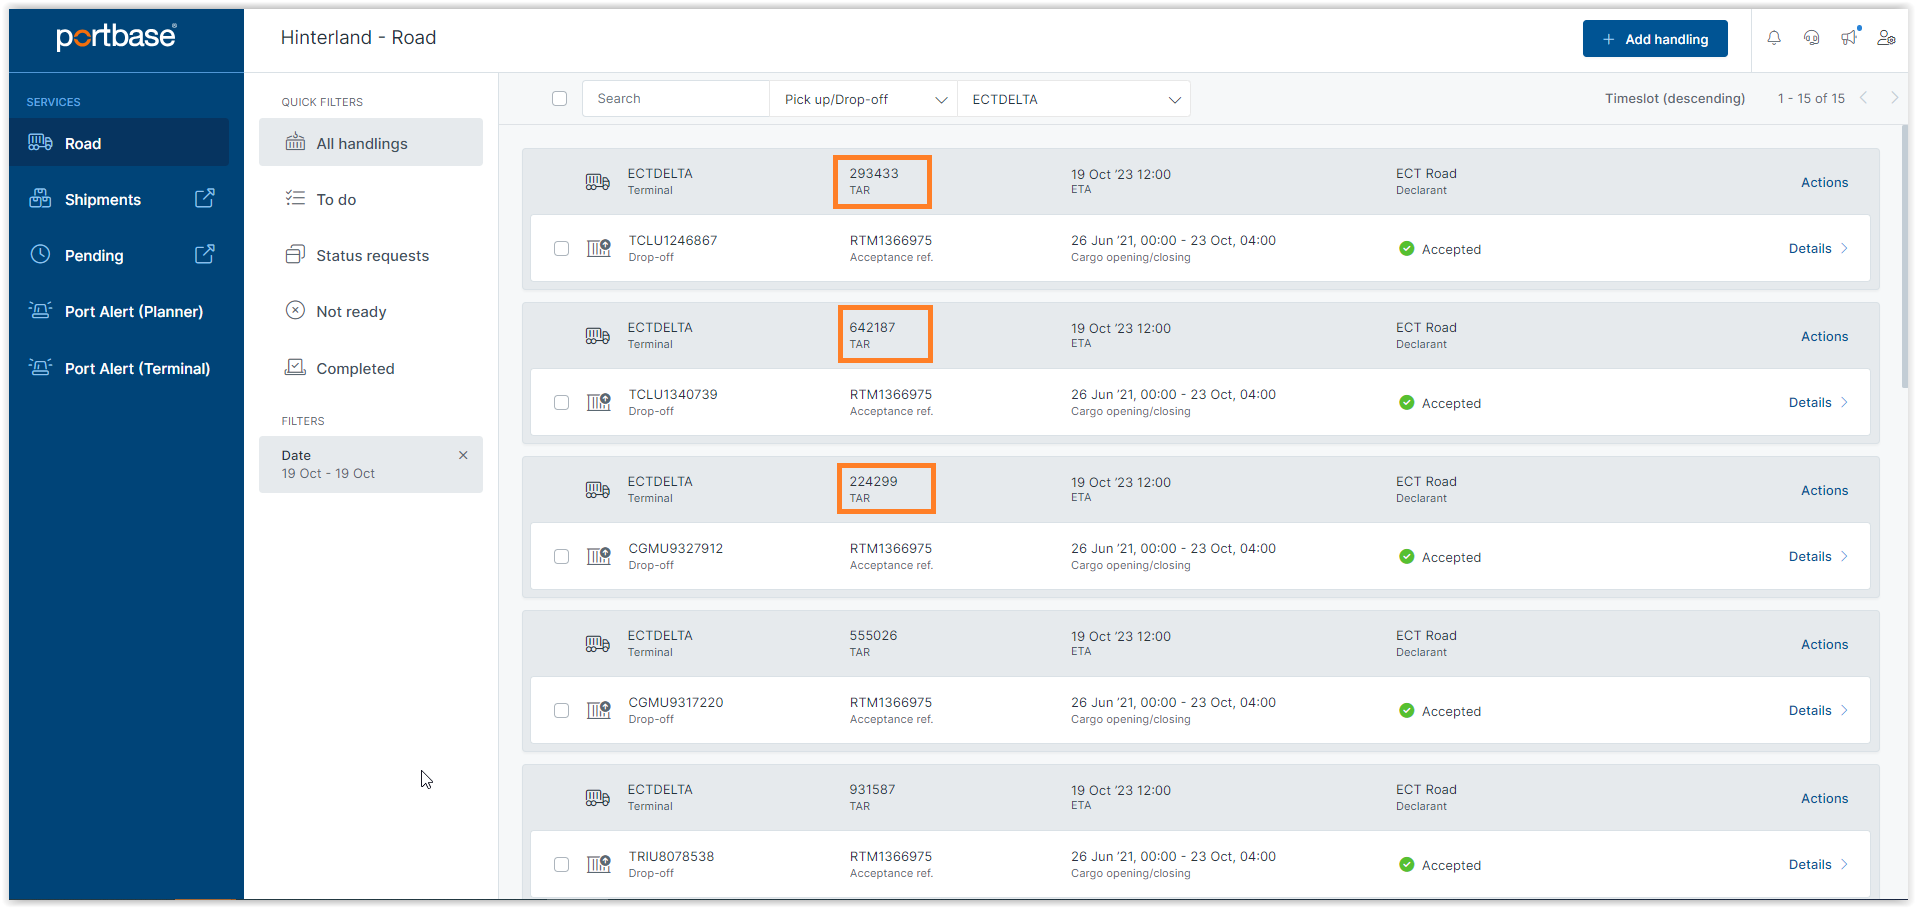The height and width of the screenshot is (908, 1916).
Task: Click the Add handling button
Action: point(1654,39)
